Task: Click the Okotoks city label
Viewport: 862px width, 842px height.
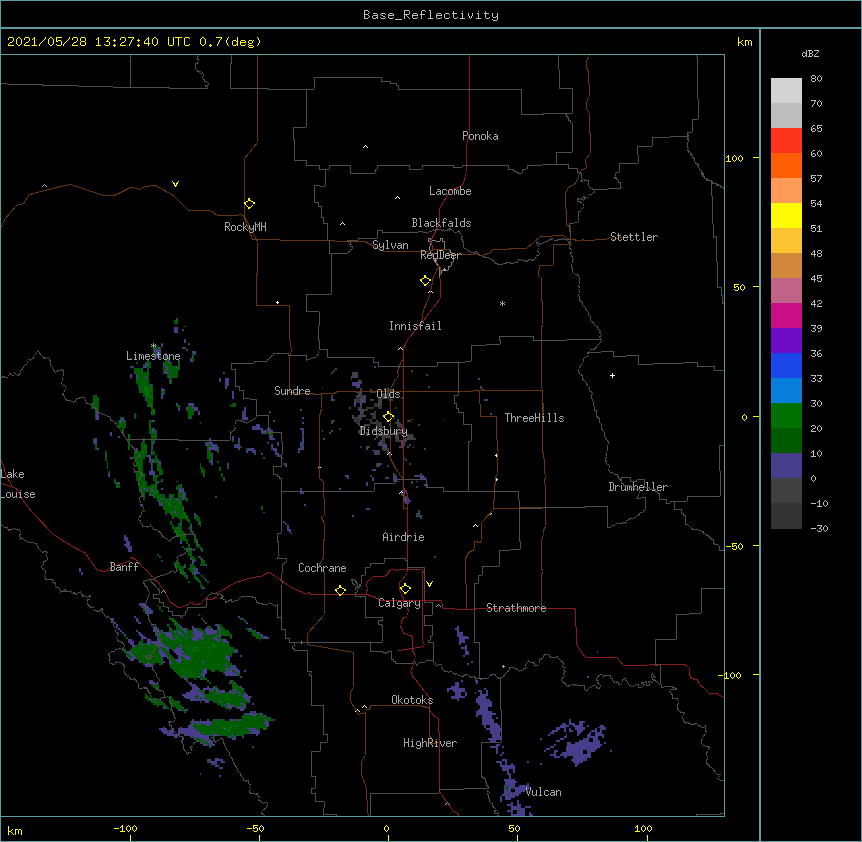Action: 412,700
